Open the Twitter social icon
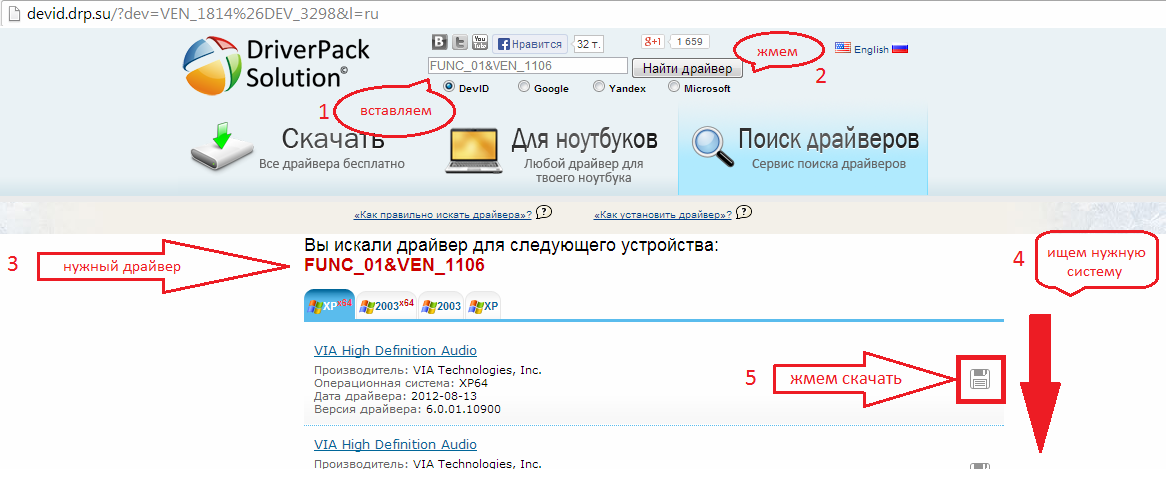1166x498 pixels. [x=460, y=42]
